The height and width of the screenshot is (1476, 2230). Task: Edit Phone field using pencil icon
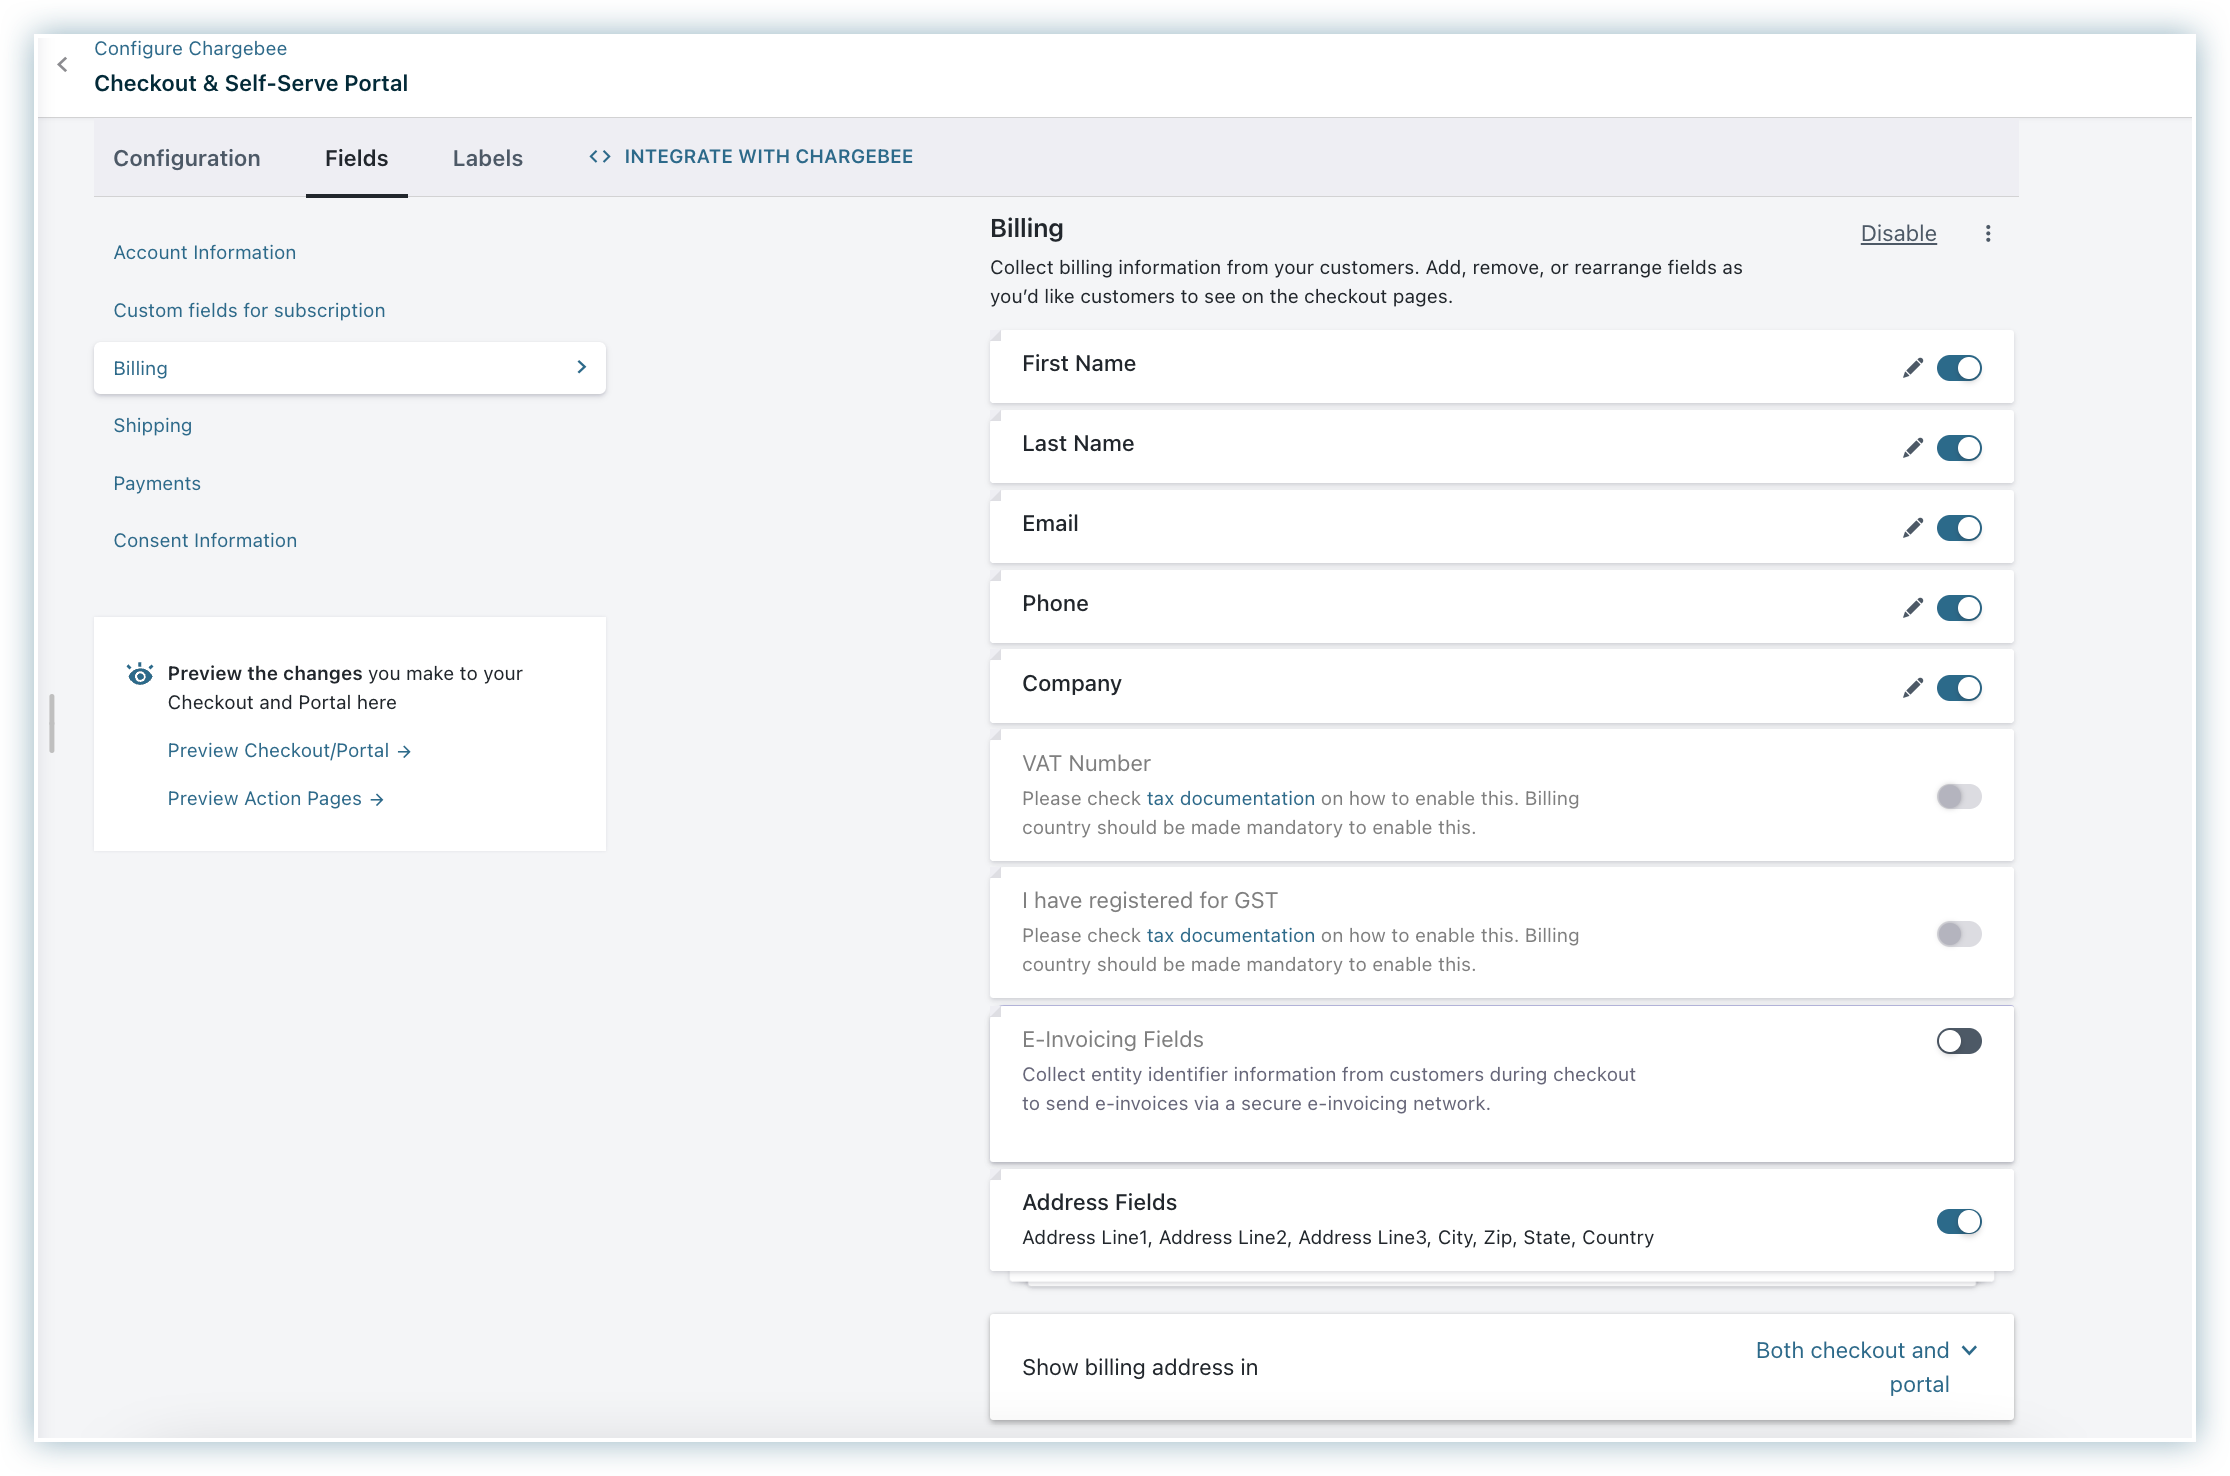1912,608
